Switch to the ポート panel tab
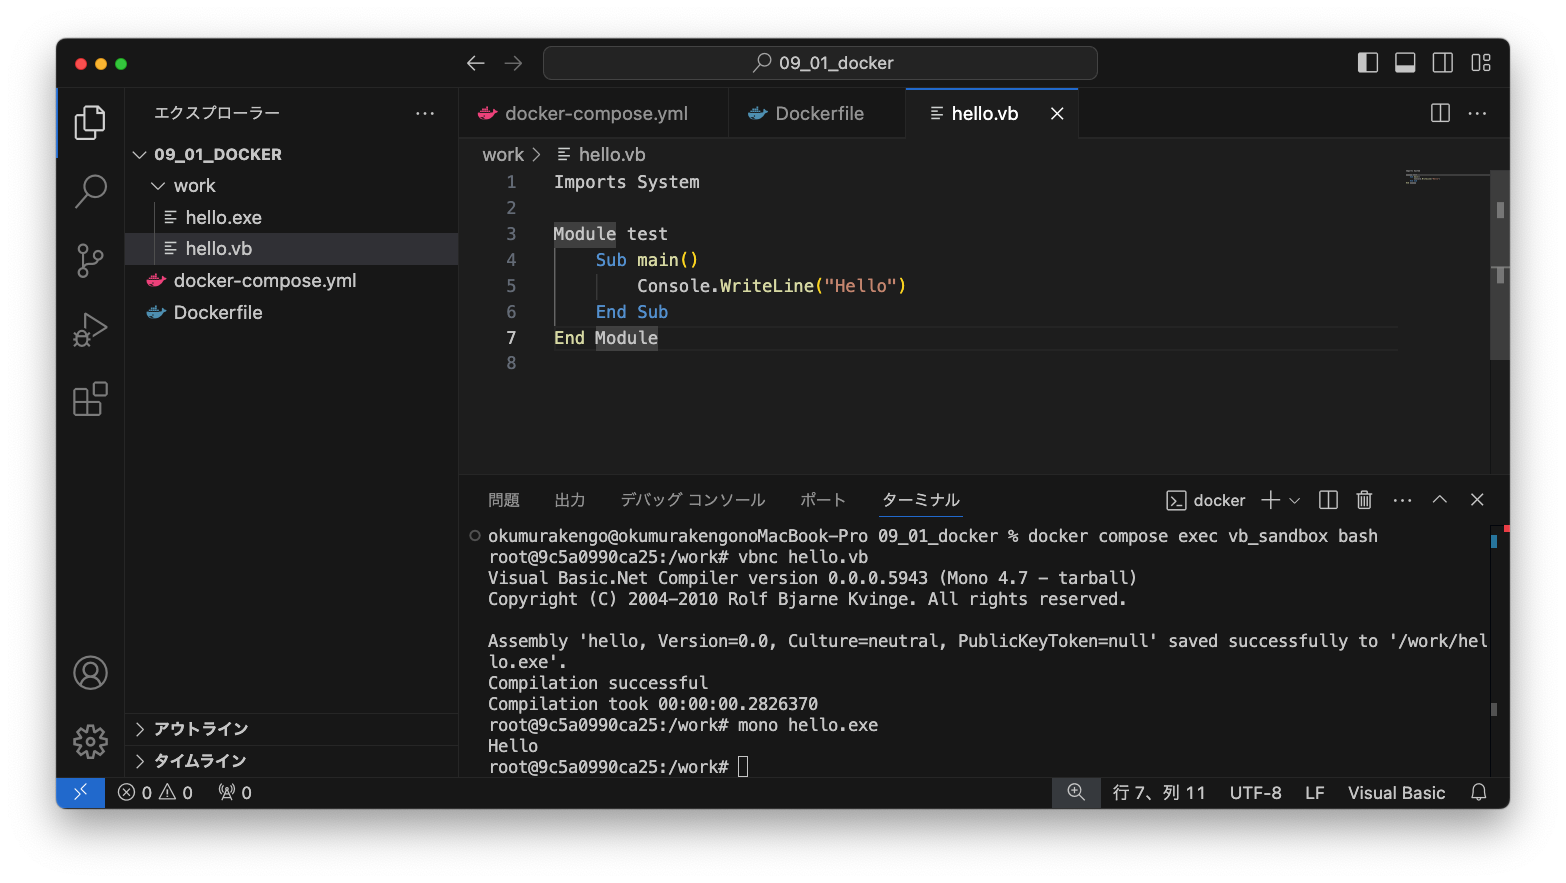This screenshot has width=1566, height=883. click(x=823, y=500)
